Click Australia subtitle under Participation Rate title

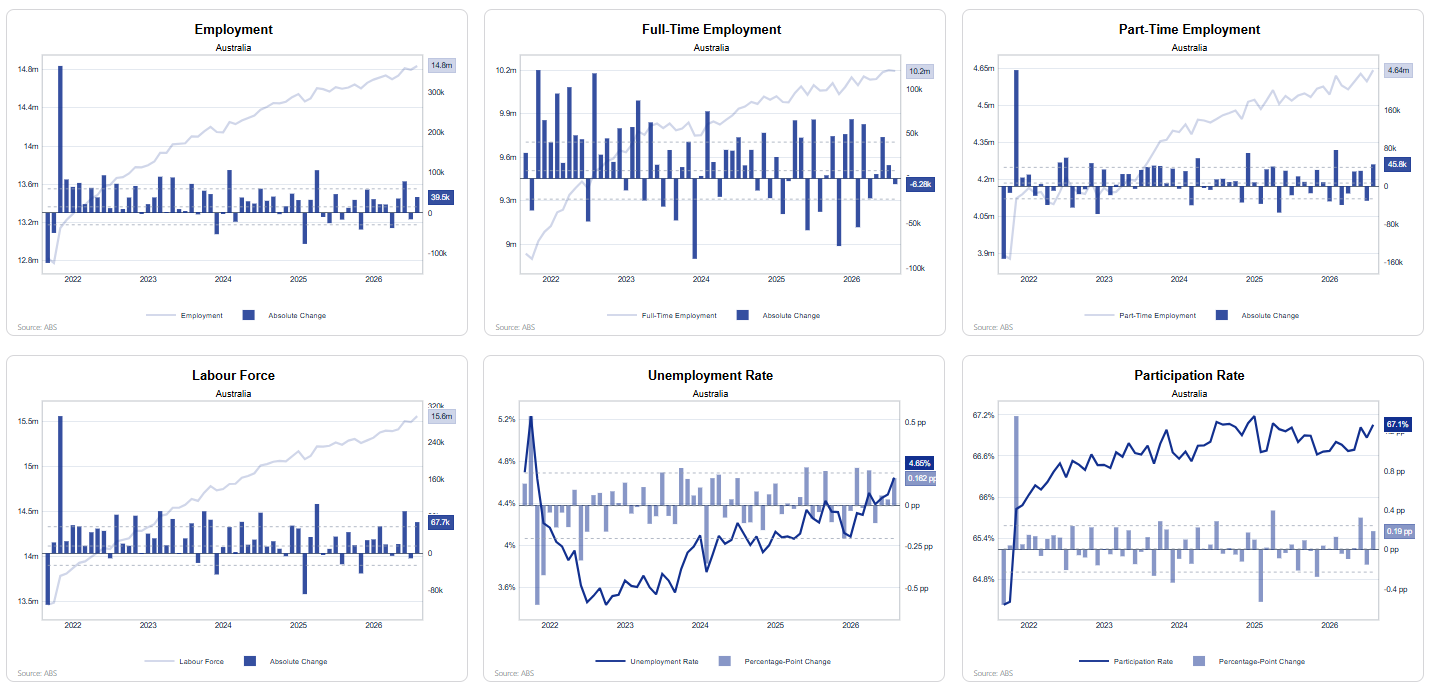click(x=1190, y=394)
